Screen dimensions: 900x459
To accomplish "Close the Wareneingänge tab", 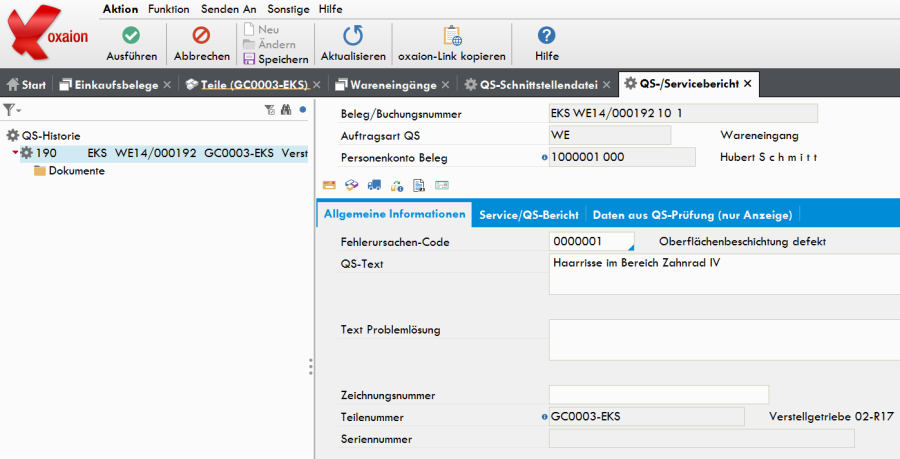I will tap(445, 85).
